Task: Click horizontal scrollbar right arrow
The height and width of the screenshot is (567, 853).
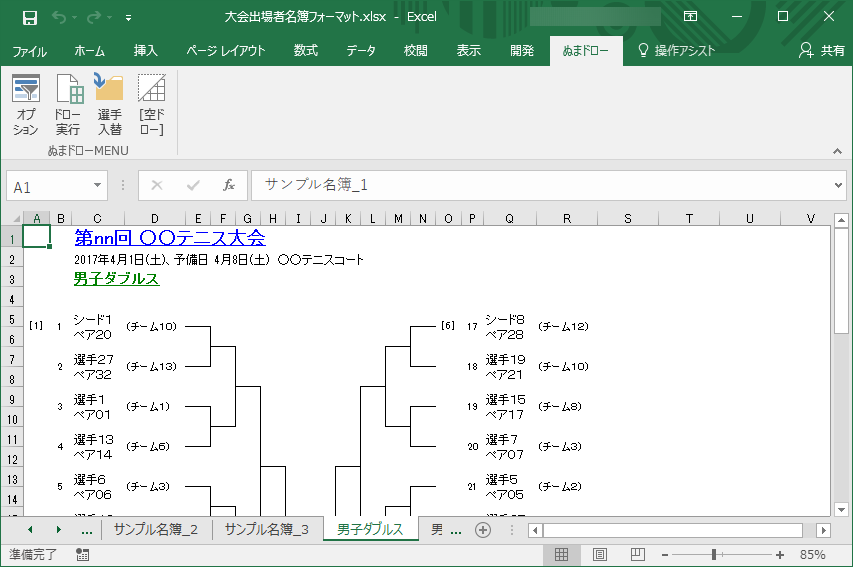Action: coord(824,530)
